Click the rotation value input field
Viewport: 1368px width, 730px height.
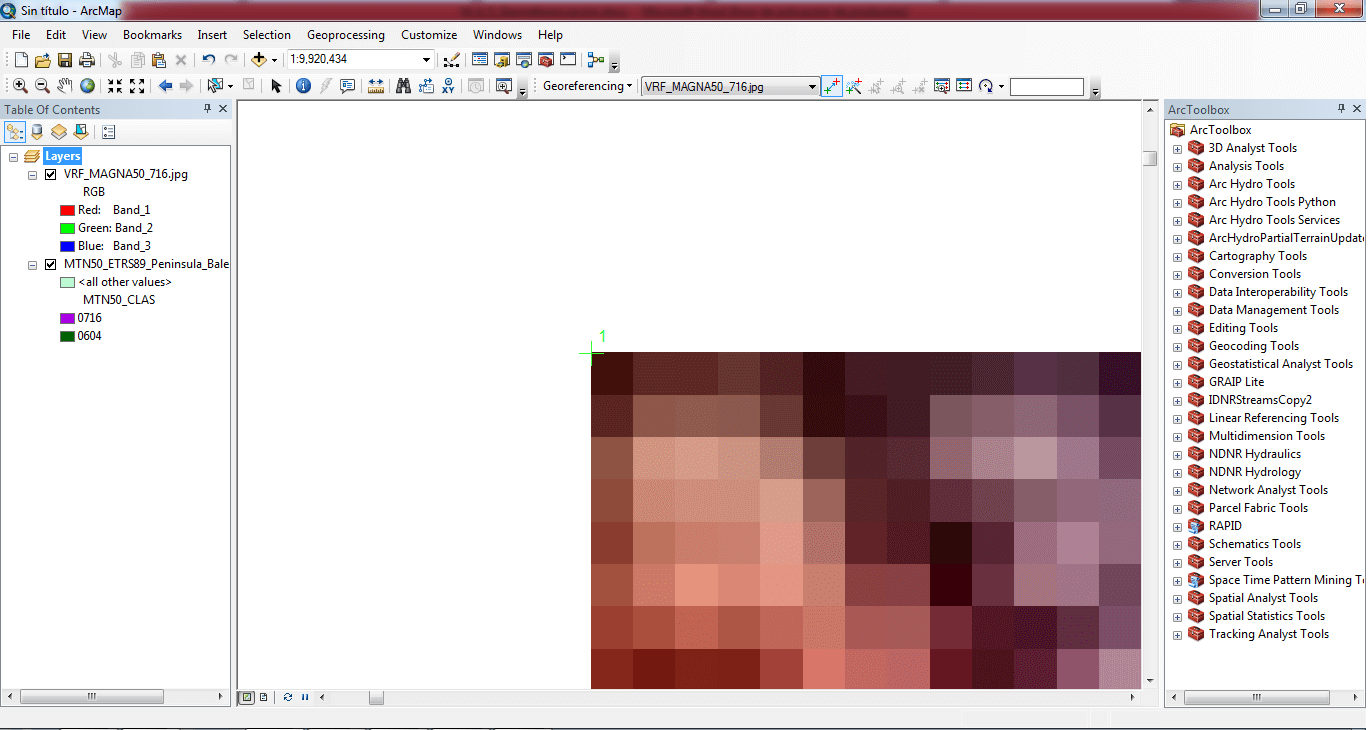pyautogui.click(x=1046, y=87)
